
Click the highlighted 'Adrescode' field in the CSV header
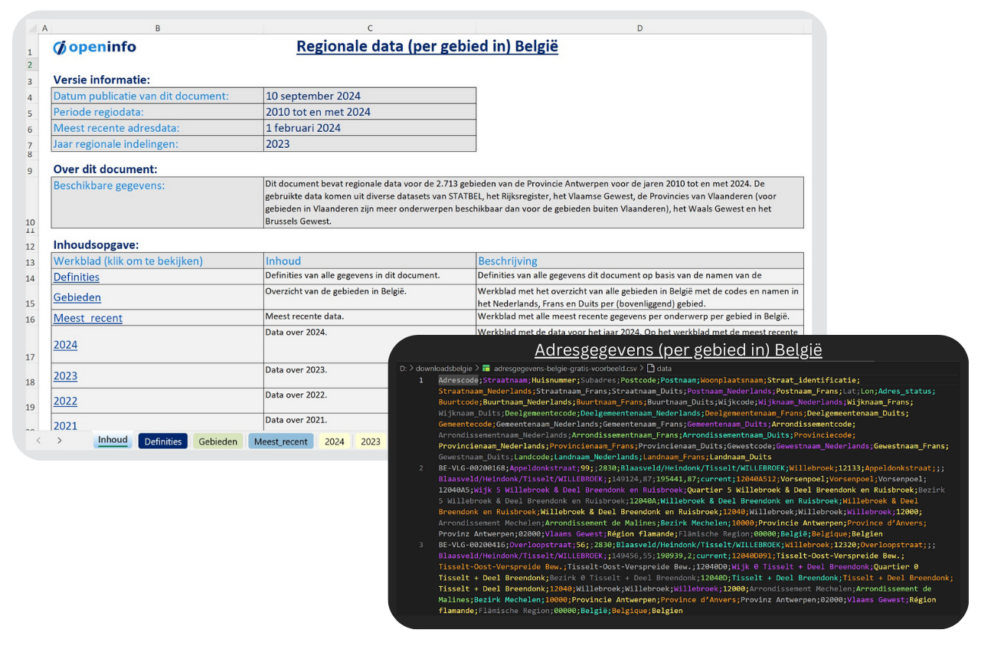tap(459, 381)
